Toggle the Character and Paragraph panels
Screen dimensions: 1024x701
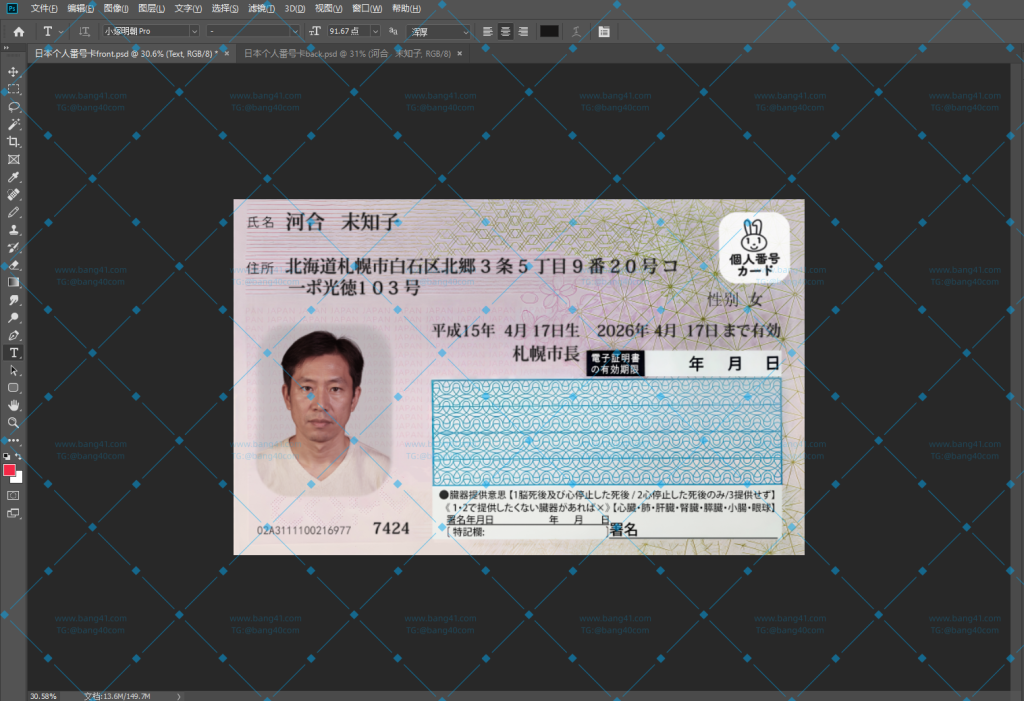(604, 31)
